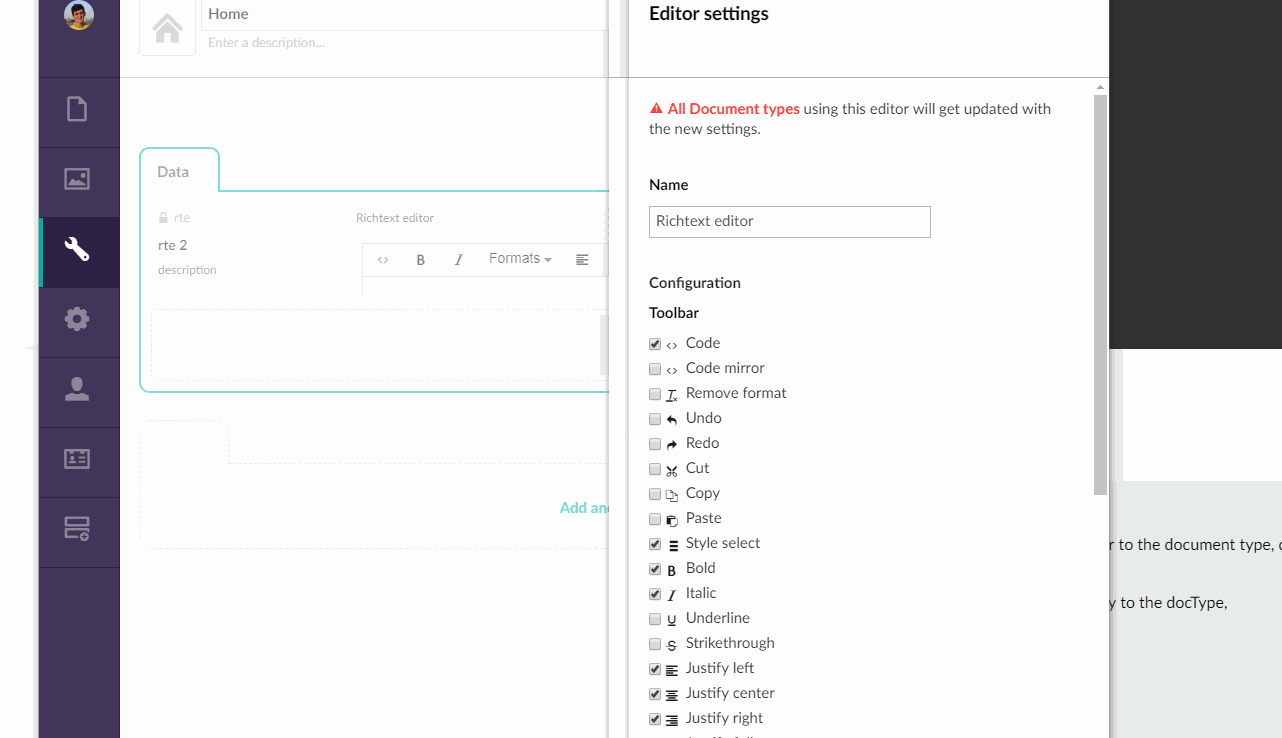
Task: Open the Formats dropdown in rte toolbar
Action: tap(520, 259)
